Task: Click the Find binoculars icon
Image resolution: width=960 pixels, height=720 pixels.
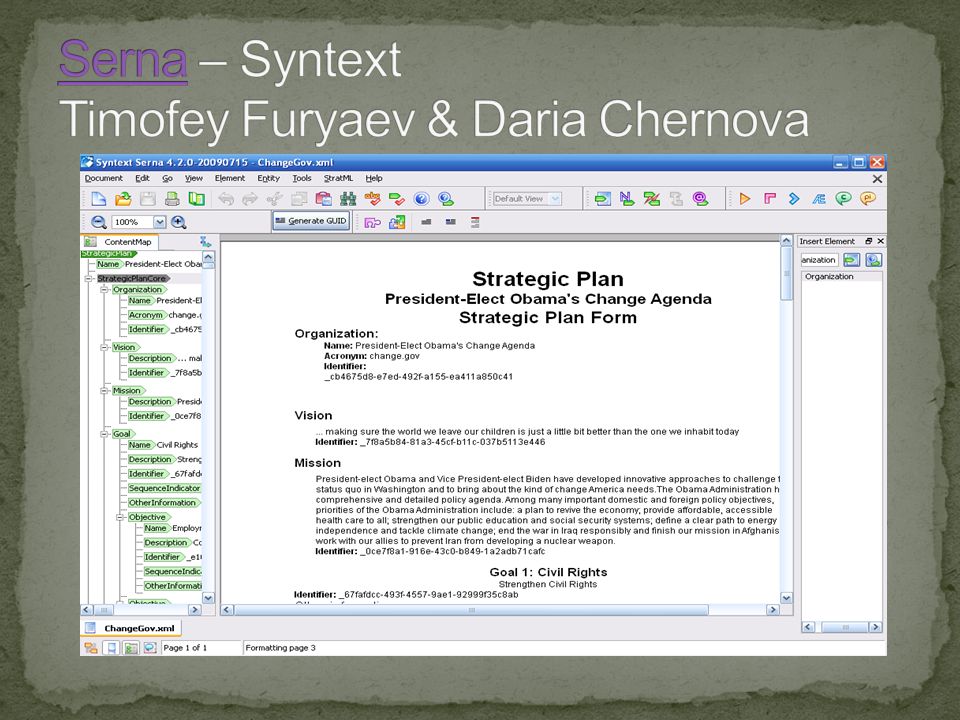Action: (x=348, y=199)
